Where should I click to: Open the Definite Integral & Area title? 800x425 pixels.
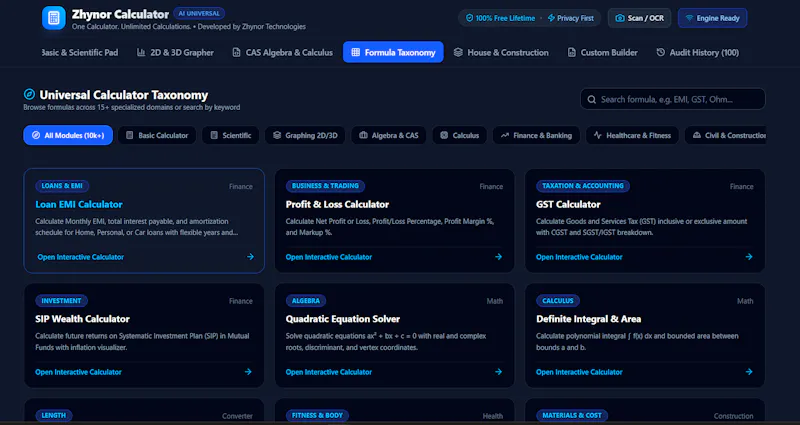(x=589, y=319)
